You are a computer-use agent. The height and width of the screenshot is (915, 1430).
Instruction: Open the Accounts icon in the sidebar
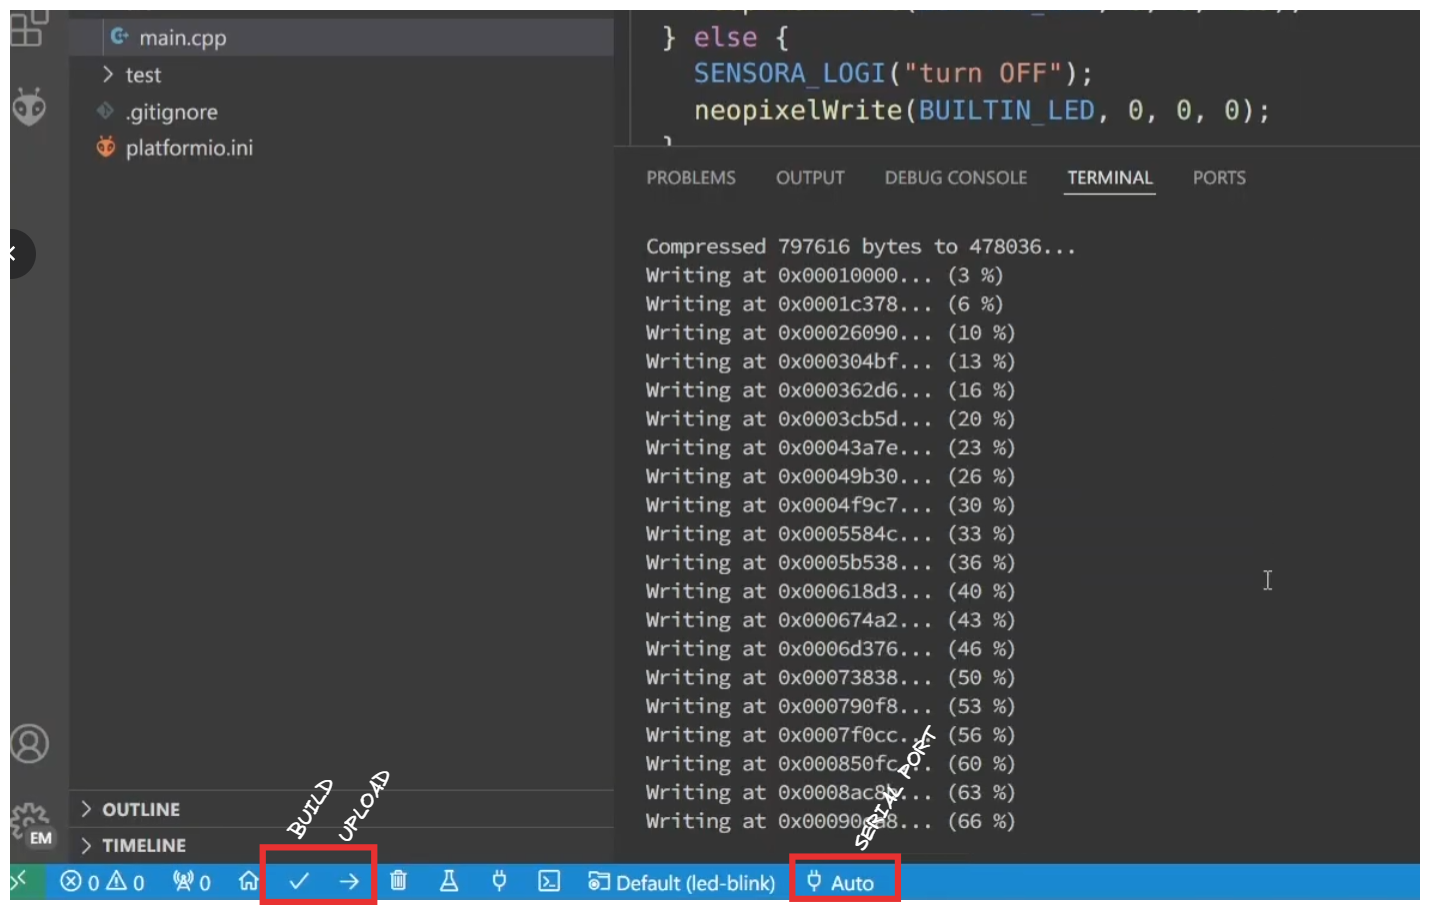pos(29,743)
